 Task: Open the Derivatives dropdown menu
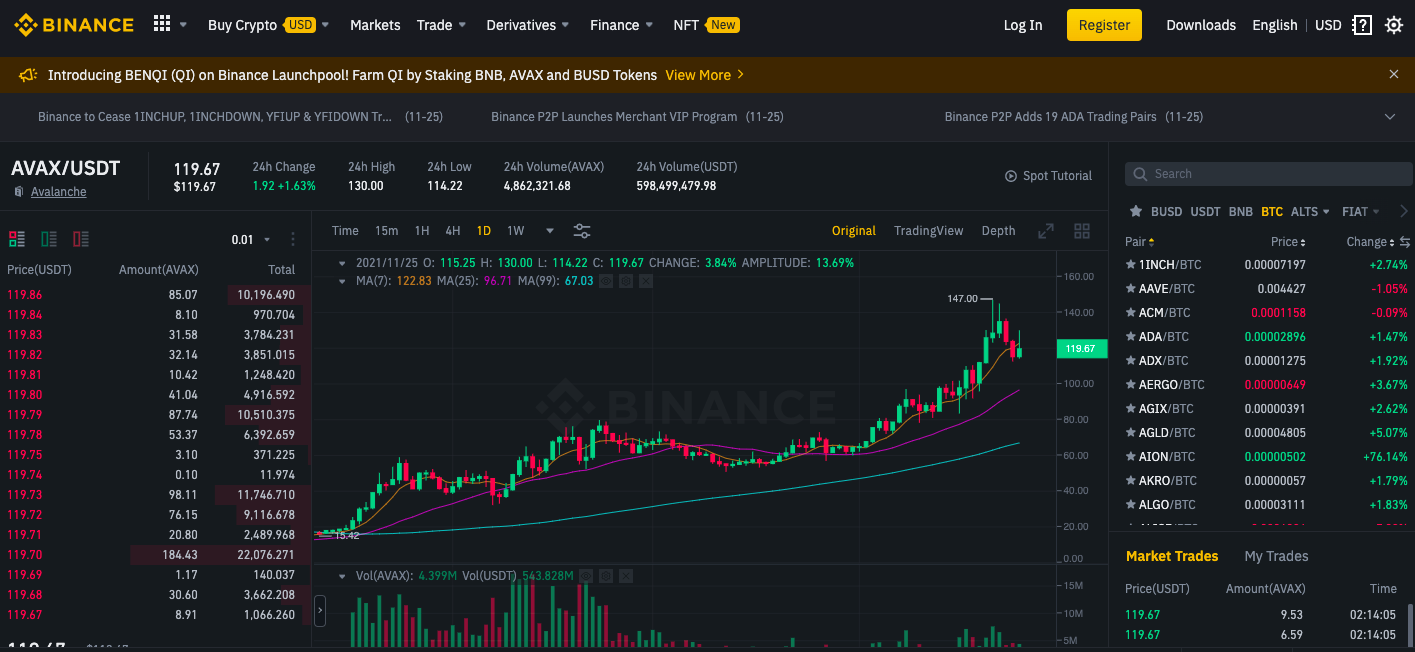click(528, 25)
